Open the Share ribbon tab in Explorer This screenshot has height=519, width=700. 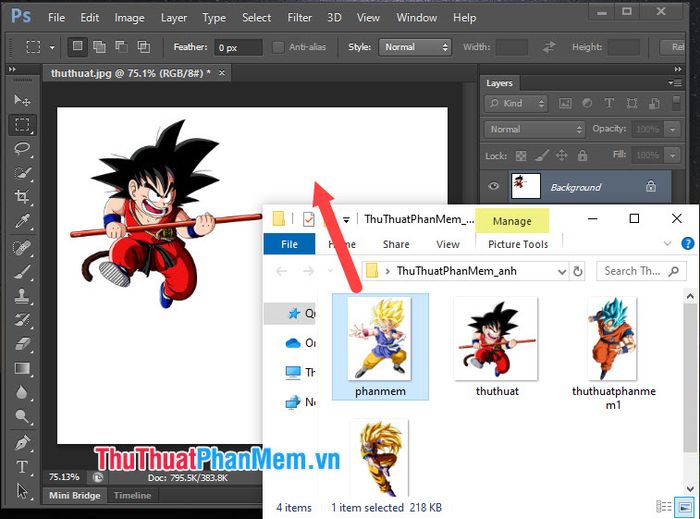[396, 244]
